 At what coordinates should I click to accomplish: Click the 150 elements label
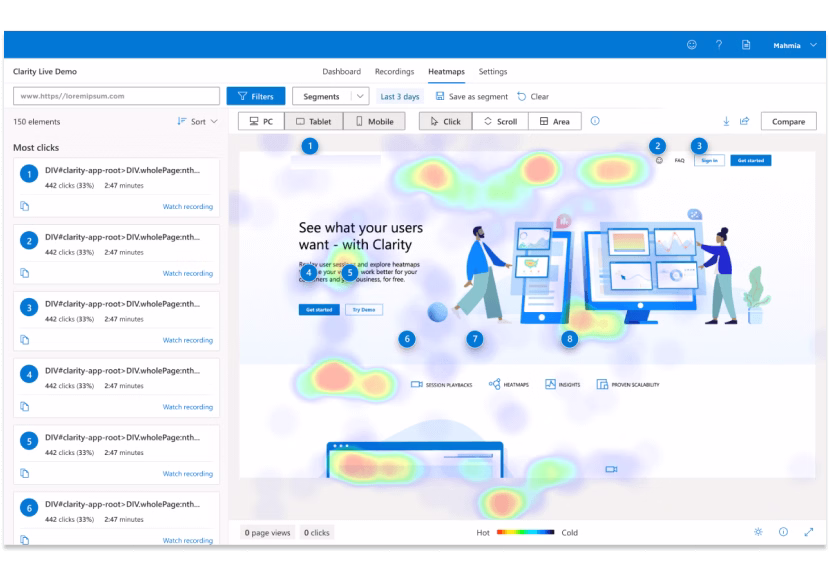click(x=37, y=122)
